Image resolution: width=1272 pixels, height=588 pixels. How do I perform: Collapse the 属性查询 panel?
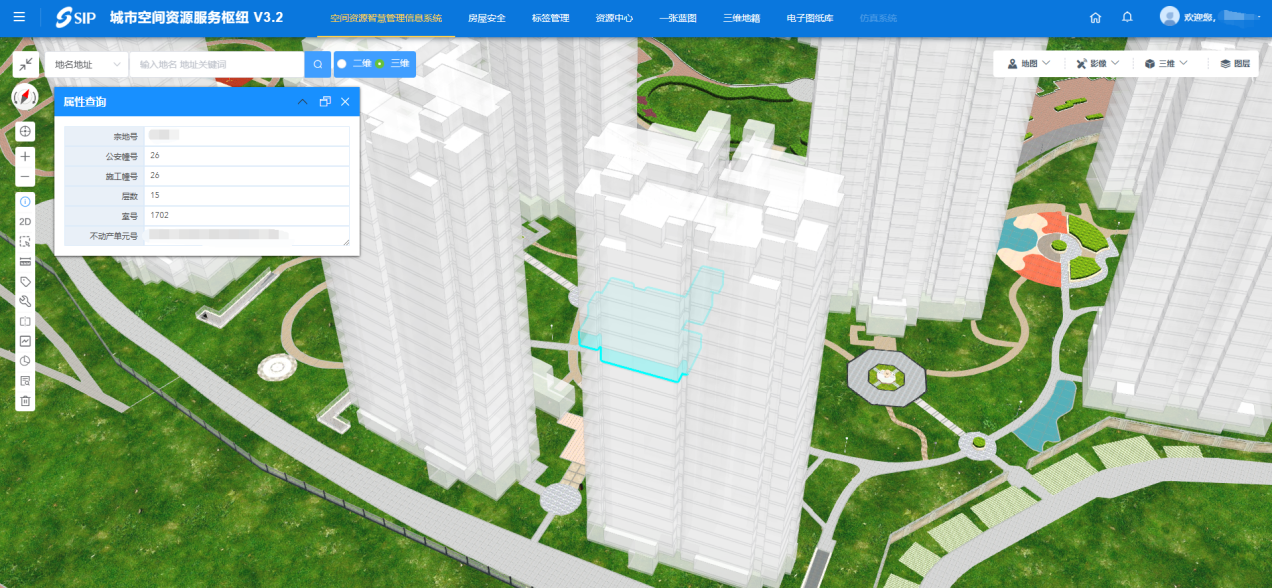[x=303, y=102]
